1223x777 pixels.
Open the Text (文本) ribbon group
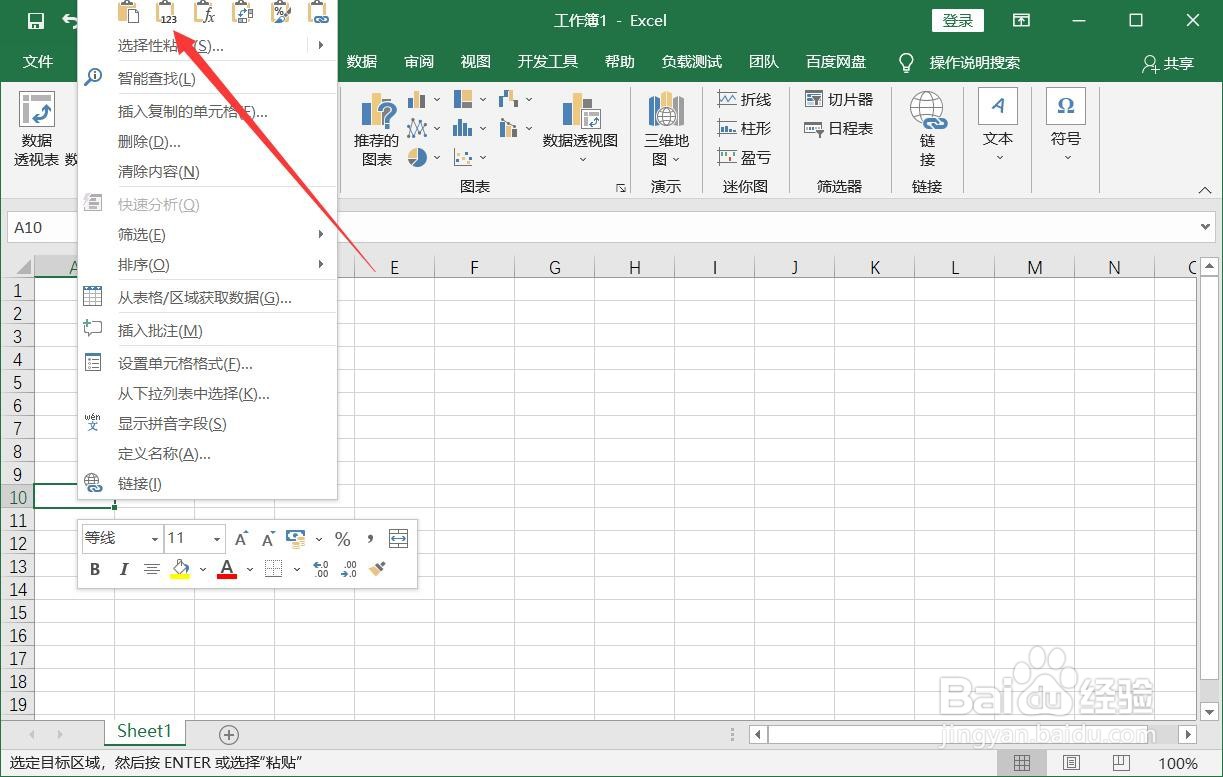pos(998,127)
